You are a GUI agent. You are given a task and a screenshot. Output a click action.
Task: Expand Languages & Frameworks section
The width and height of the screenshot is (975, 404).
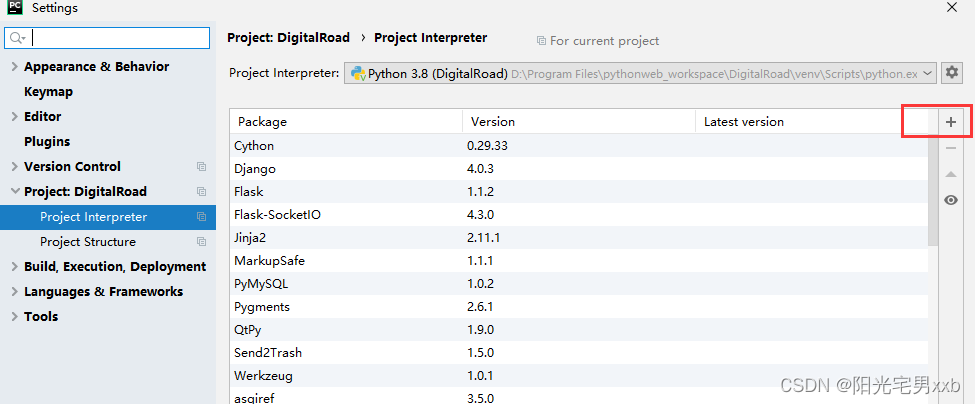click(14, 292)
